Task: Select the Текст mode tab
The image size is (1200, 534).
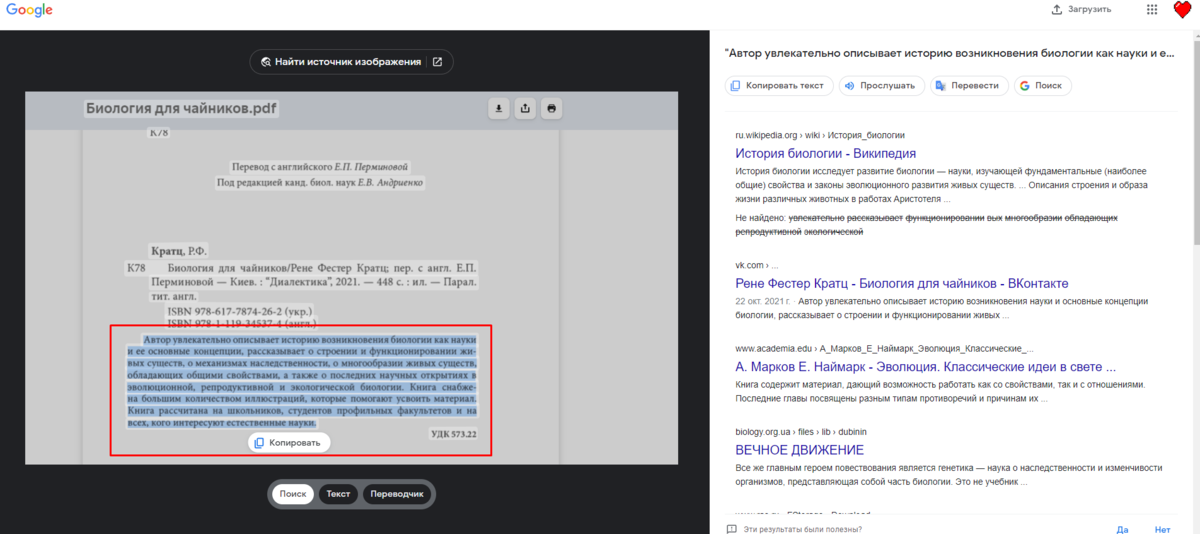Action: (x=338, y=494)
